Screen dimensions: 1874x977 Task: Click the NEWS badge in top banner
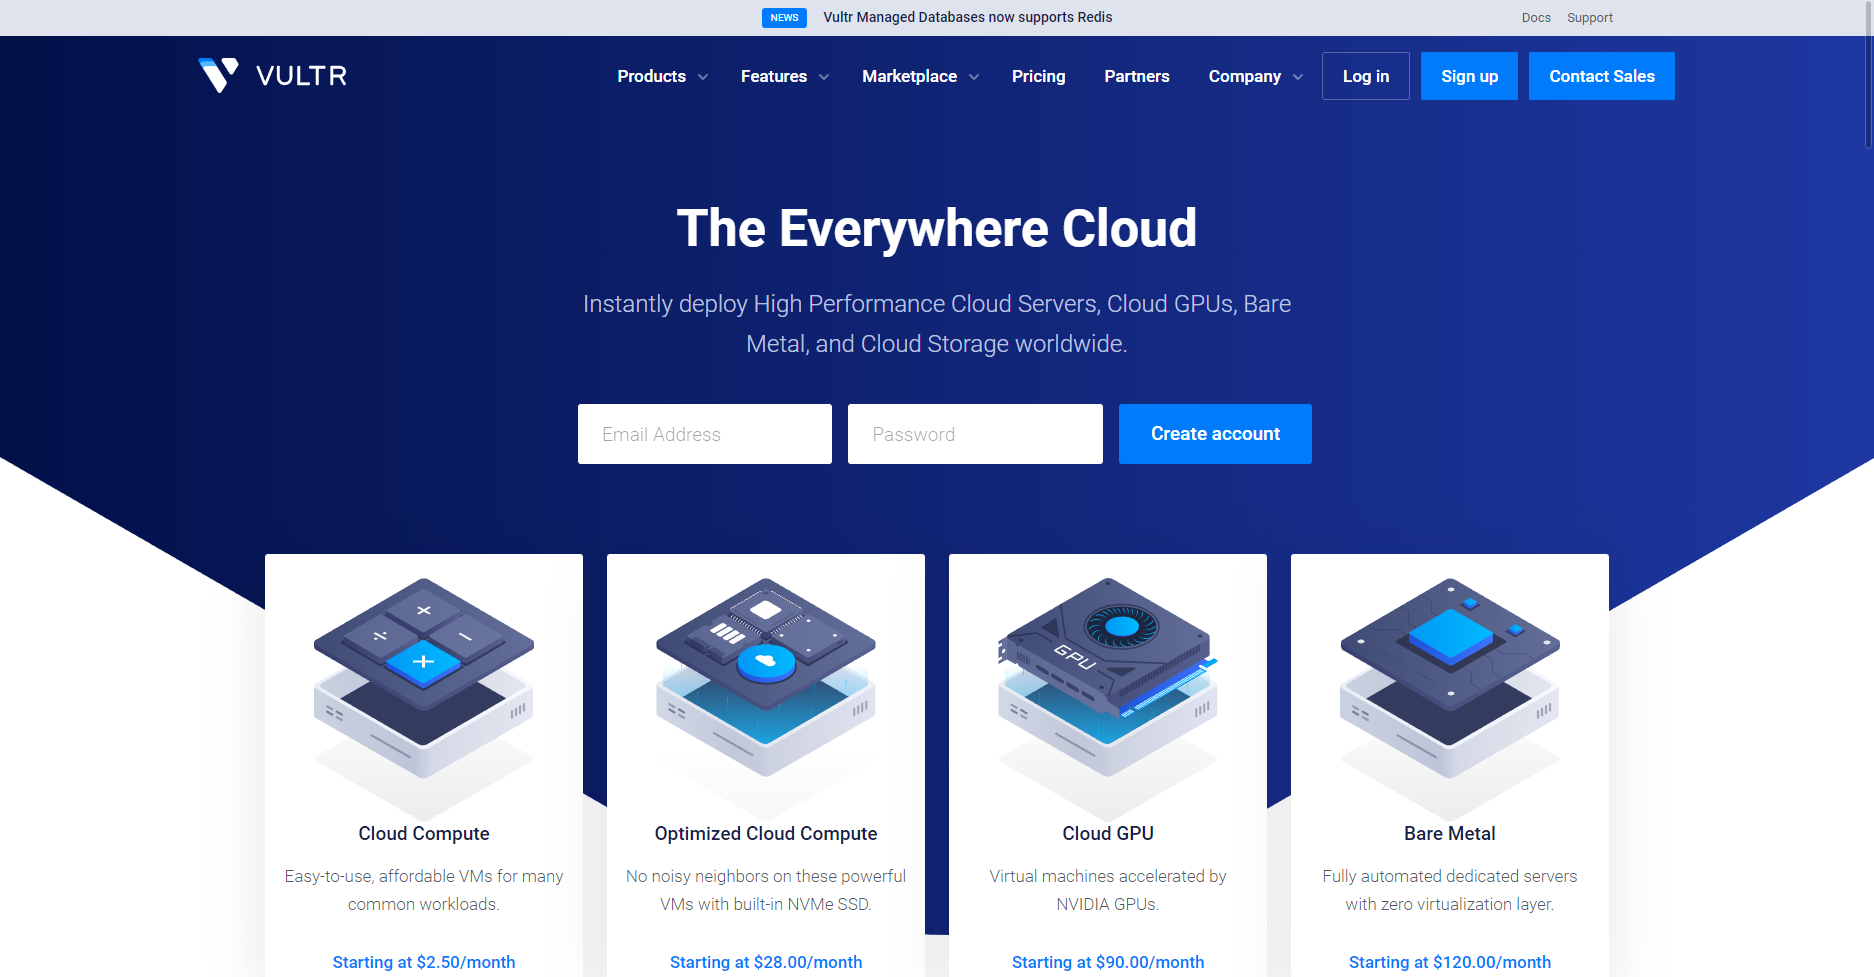coord(784,17)
